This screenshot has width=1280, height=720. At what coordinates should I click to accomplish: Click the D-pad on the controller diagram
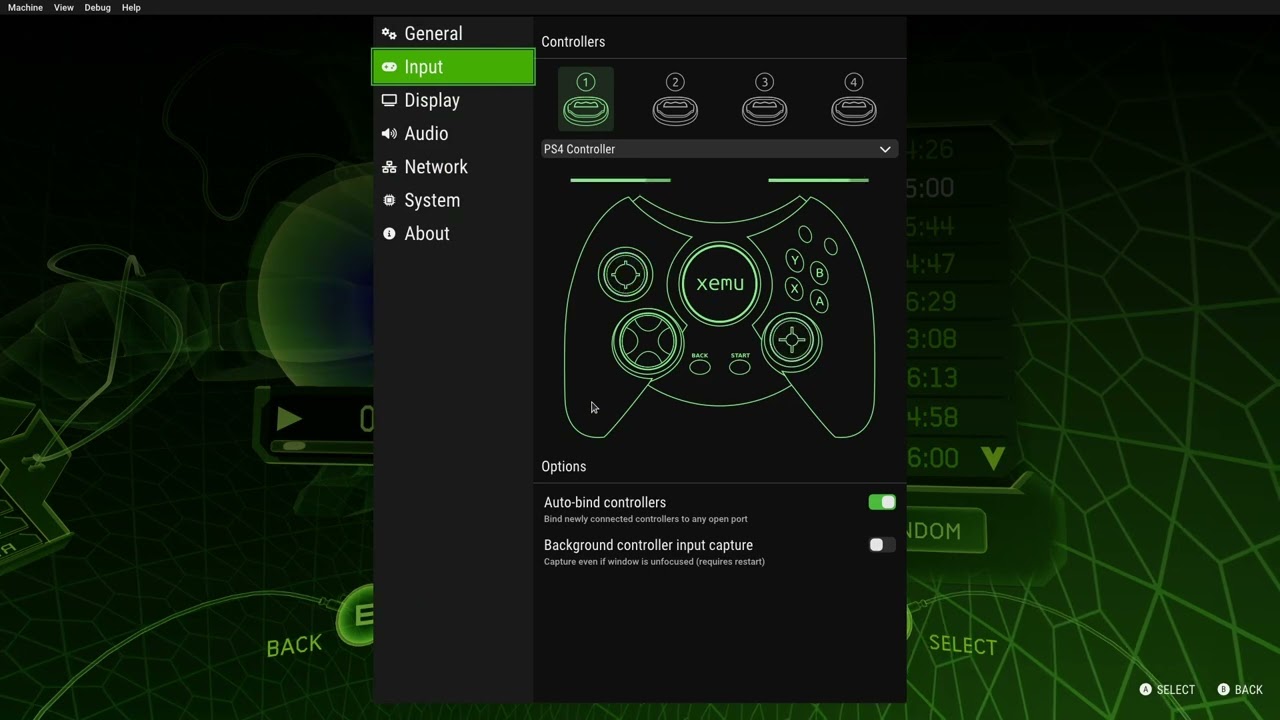[648, 343]
